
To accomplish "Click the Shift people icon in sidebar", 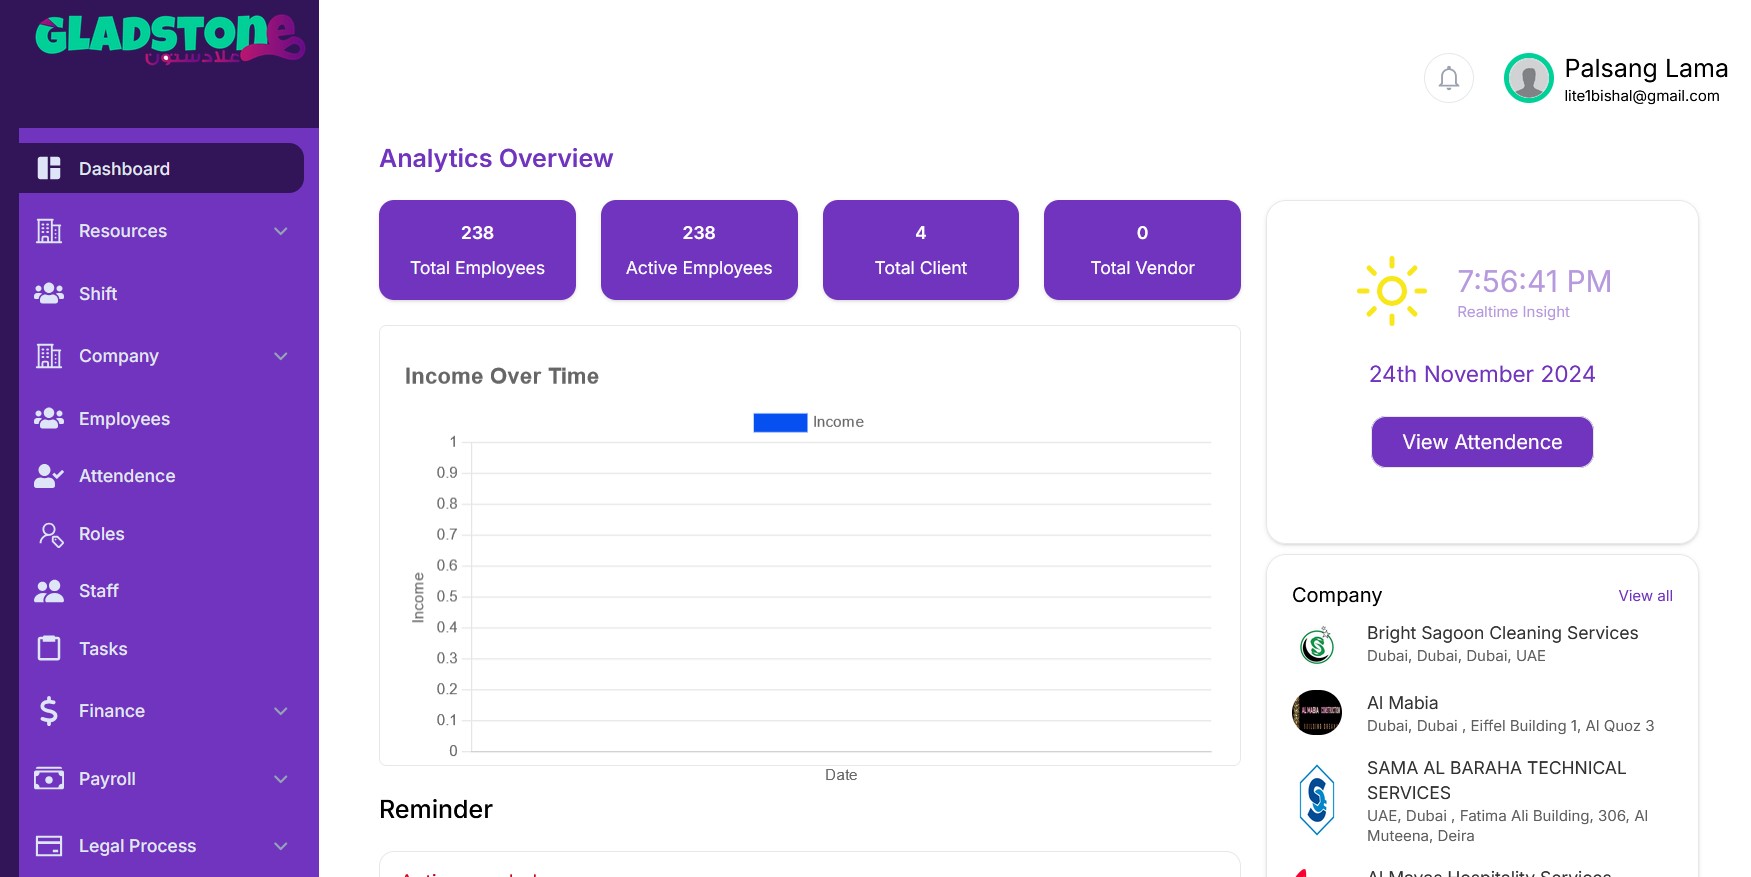I will click(x=48, y=293).
